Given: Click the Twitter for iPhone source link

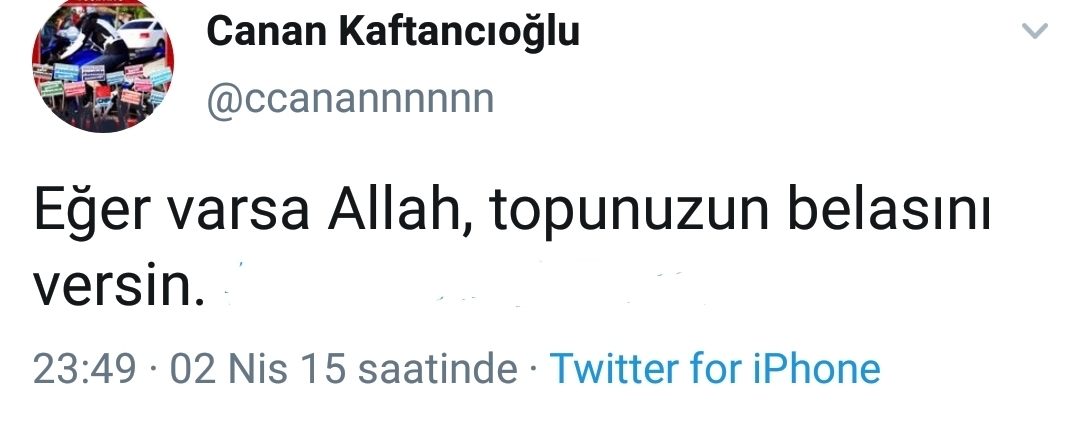Looking at the screenshot, I should pos(715,368).
